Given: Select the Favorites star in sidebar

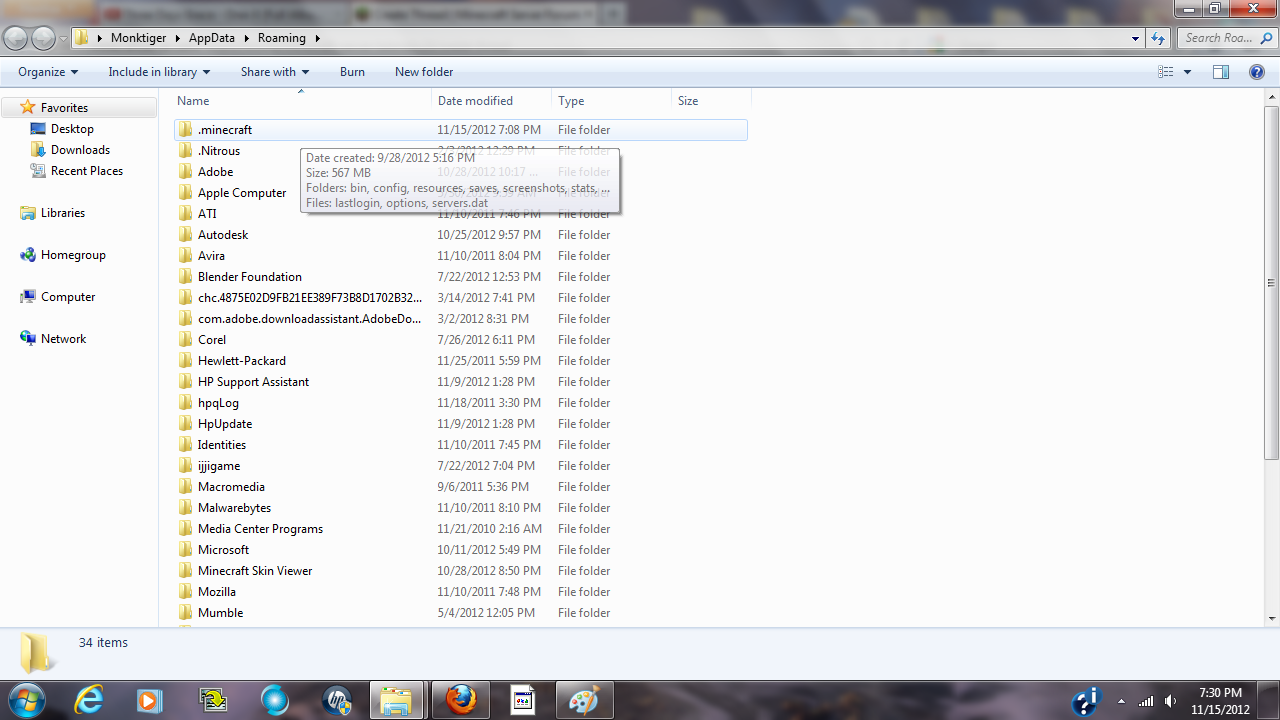Looking at the screenshot, I should [28, 107].
